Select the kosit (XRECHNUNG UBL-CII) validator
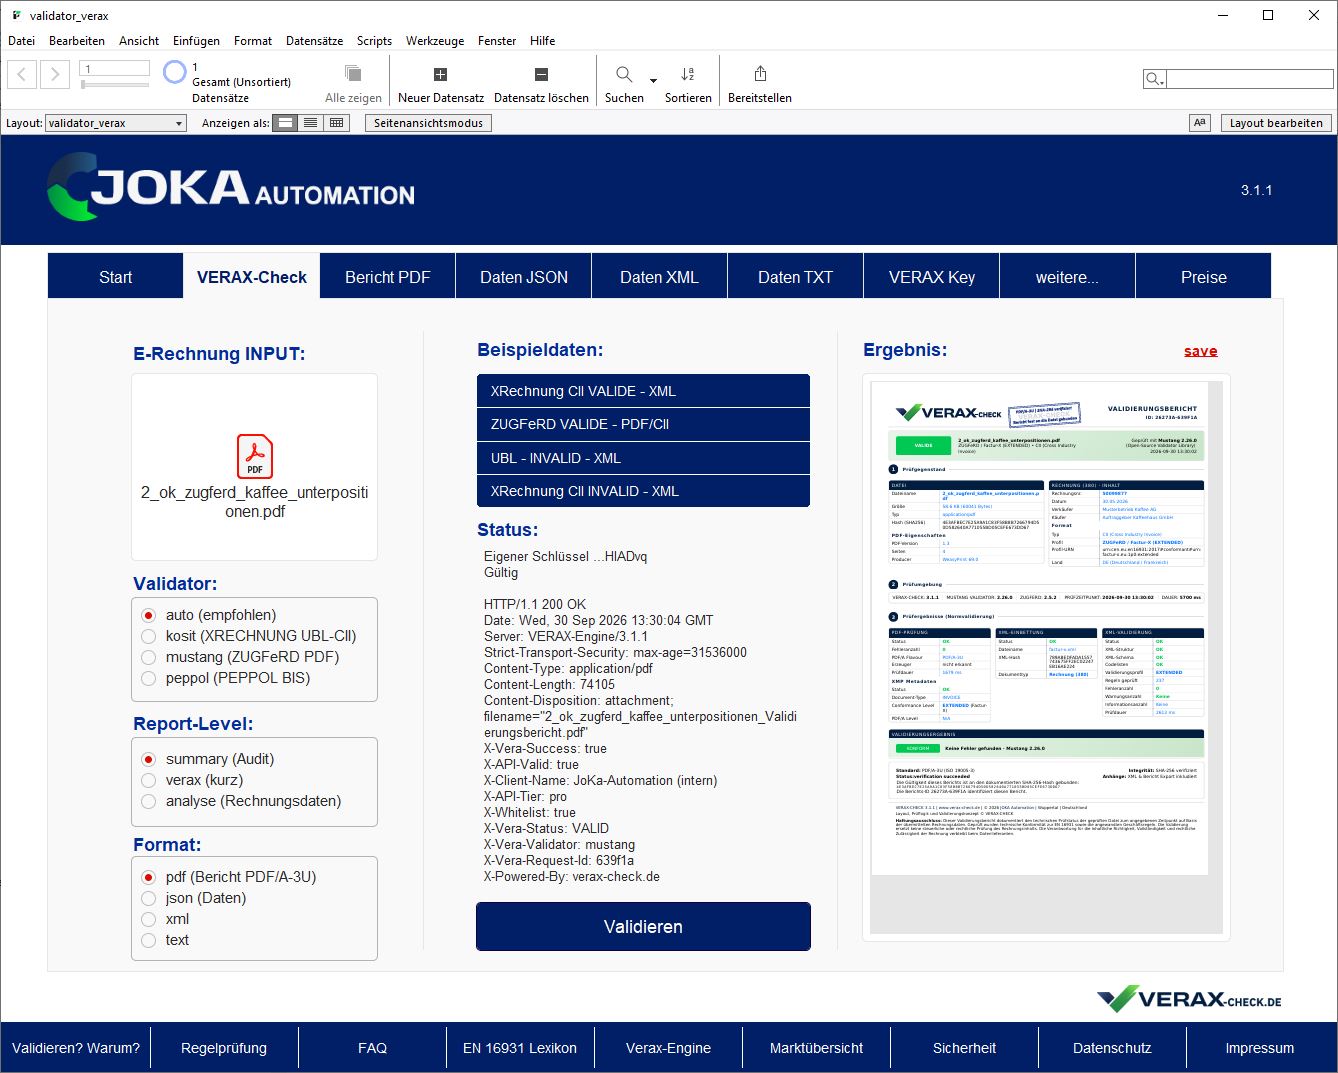1338x1073 pixels. click(x=149, y=636)
